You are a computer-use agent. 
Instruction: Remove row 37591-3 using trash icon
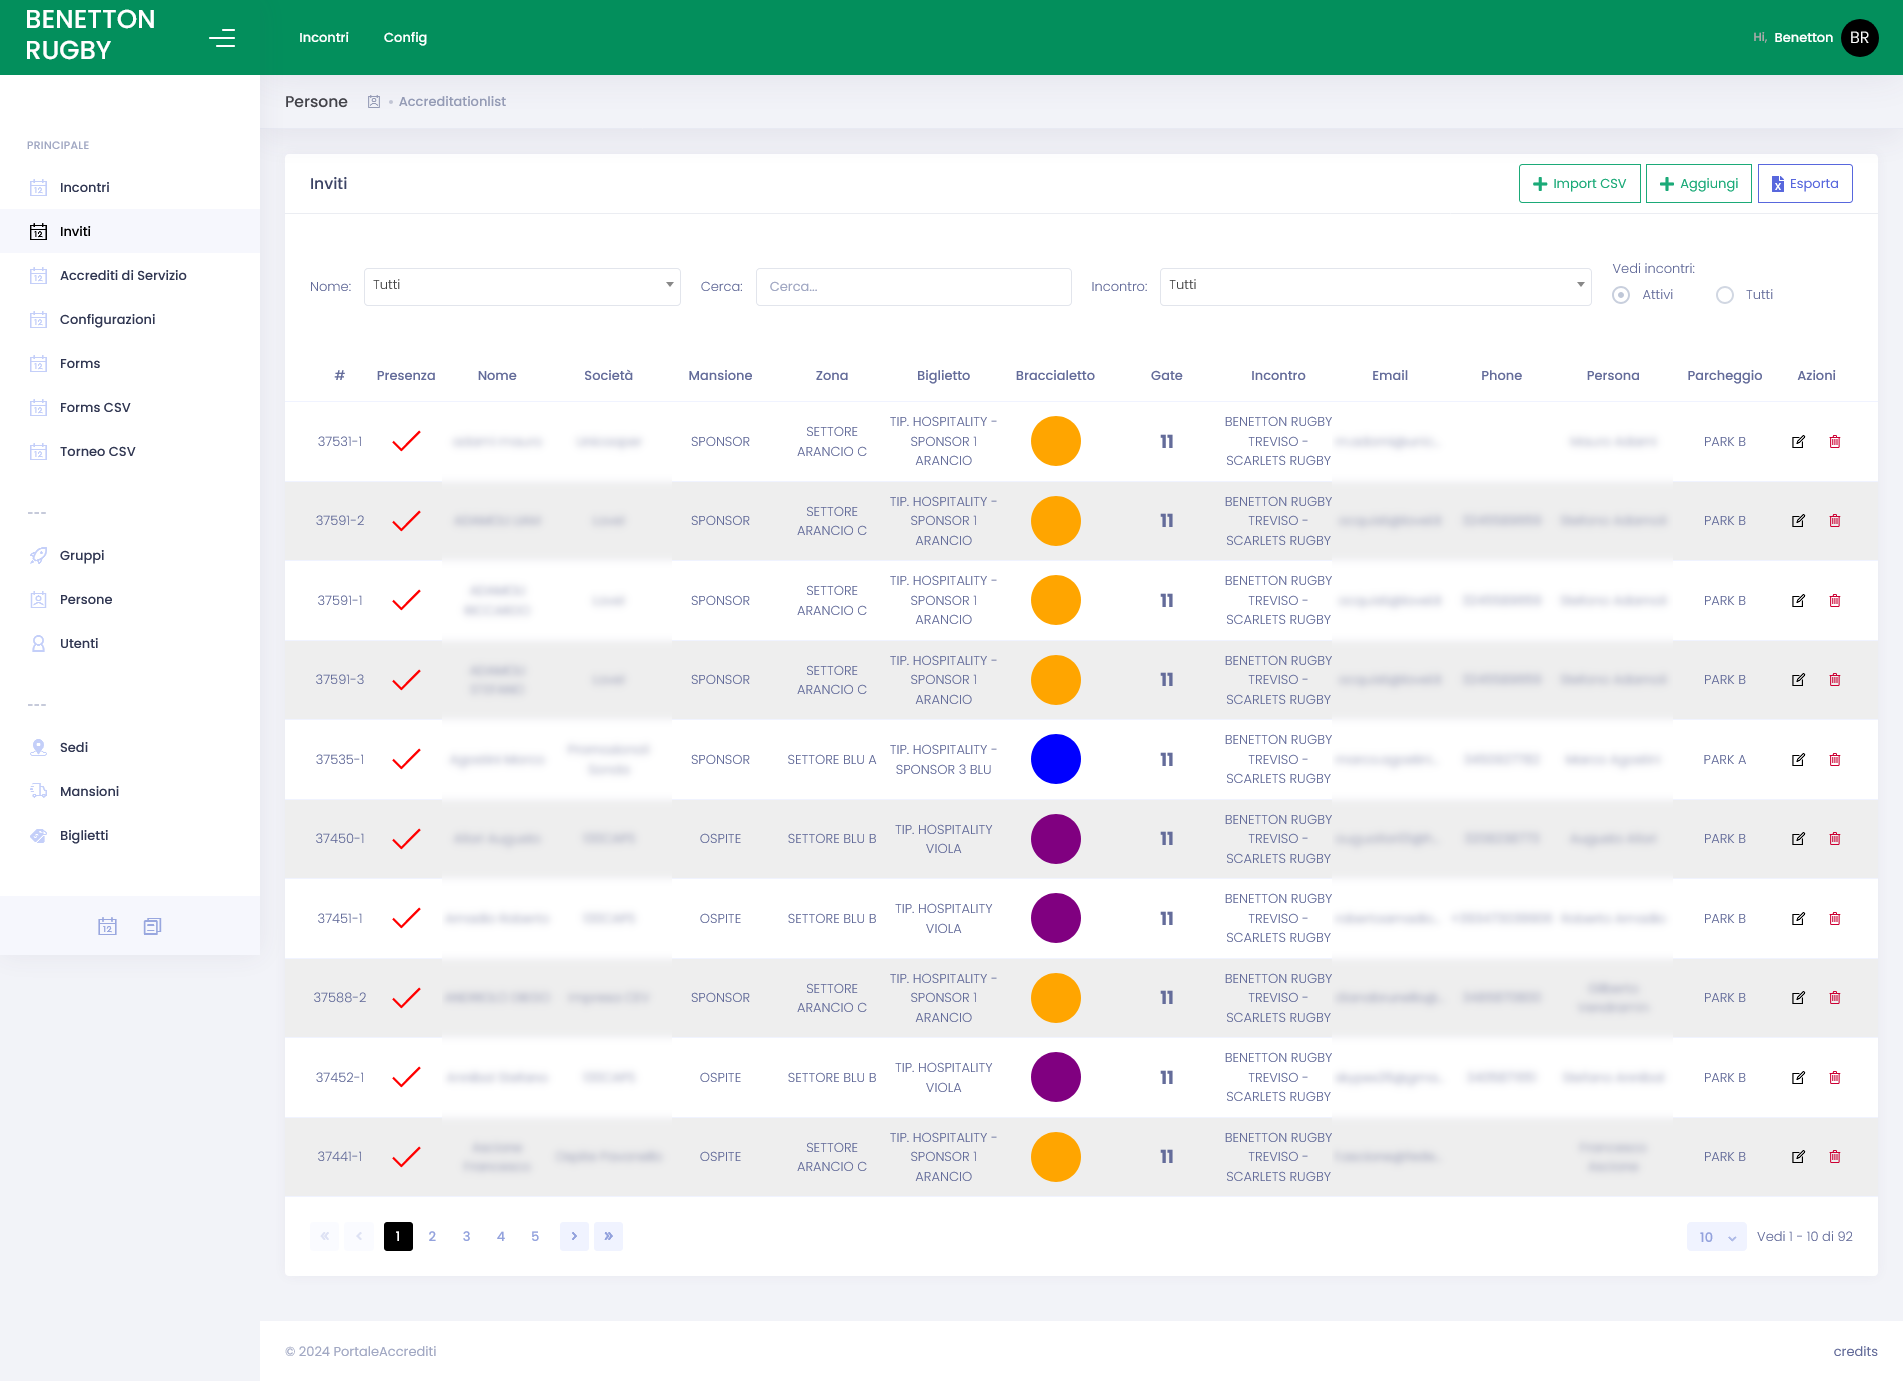(x=1835, y=680)
